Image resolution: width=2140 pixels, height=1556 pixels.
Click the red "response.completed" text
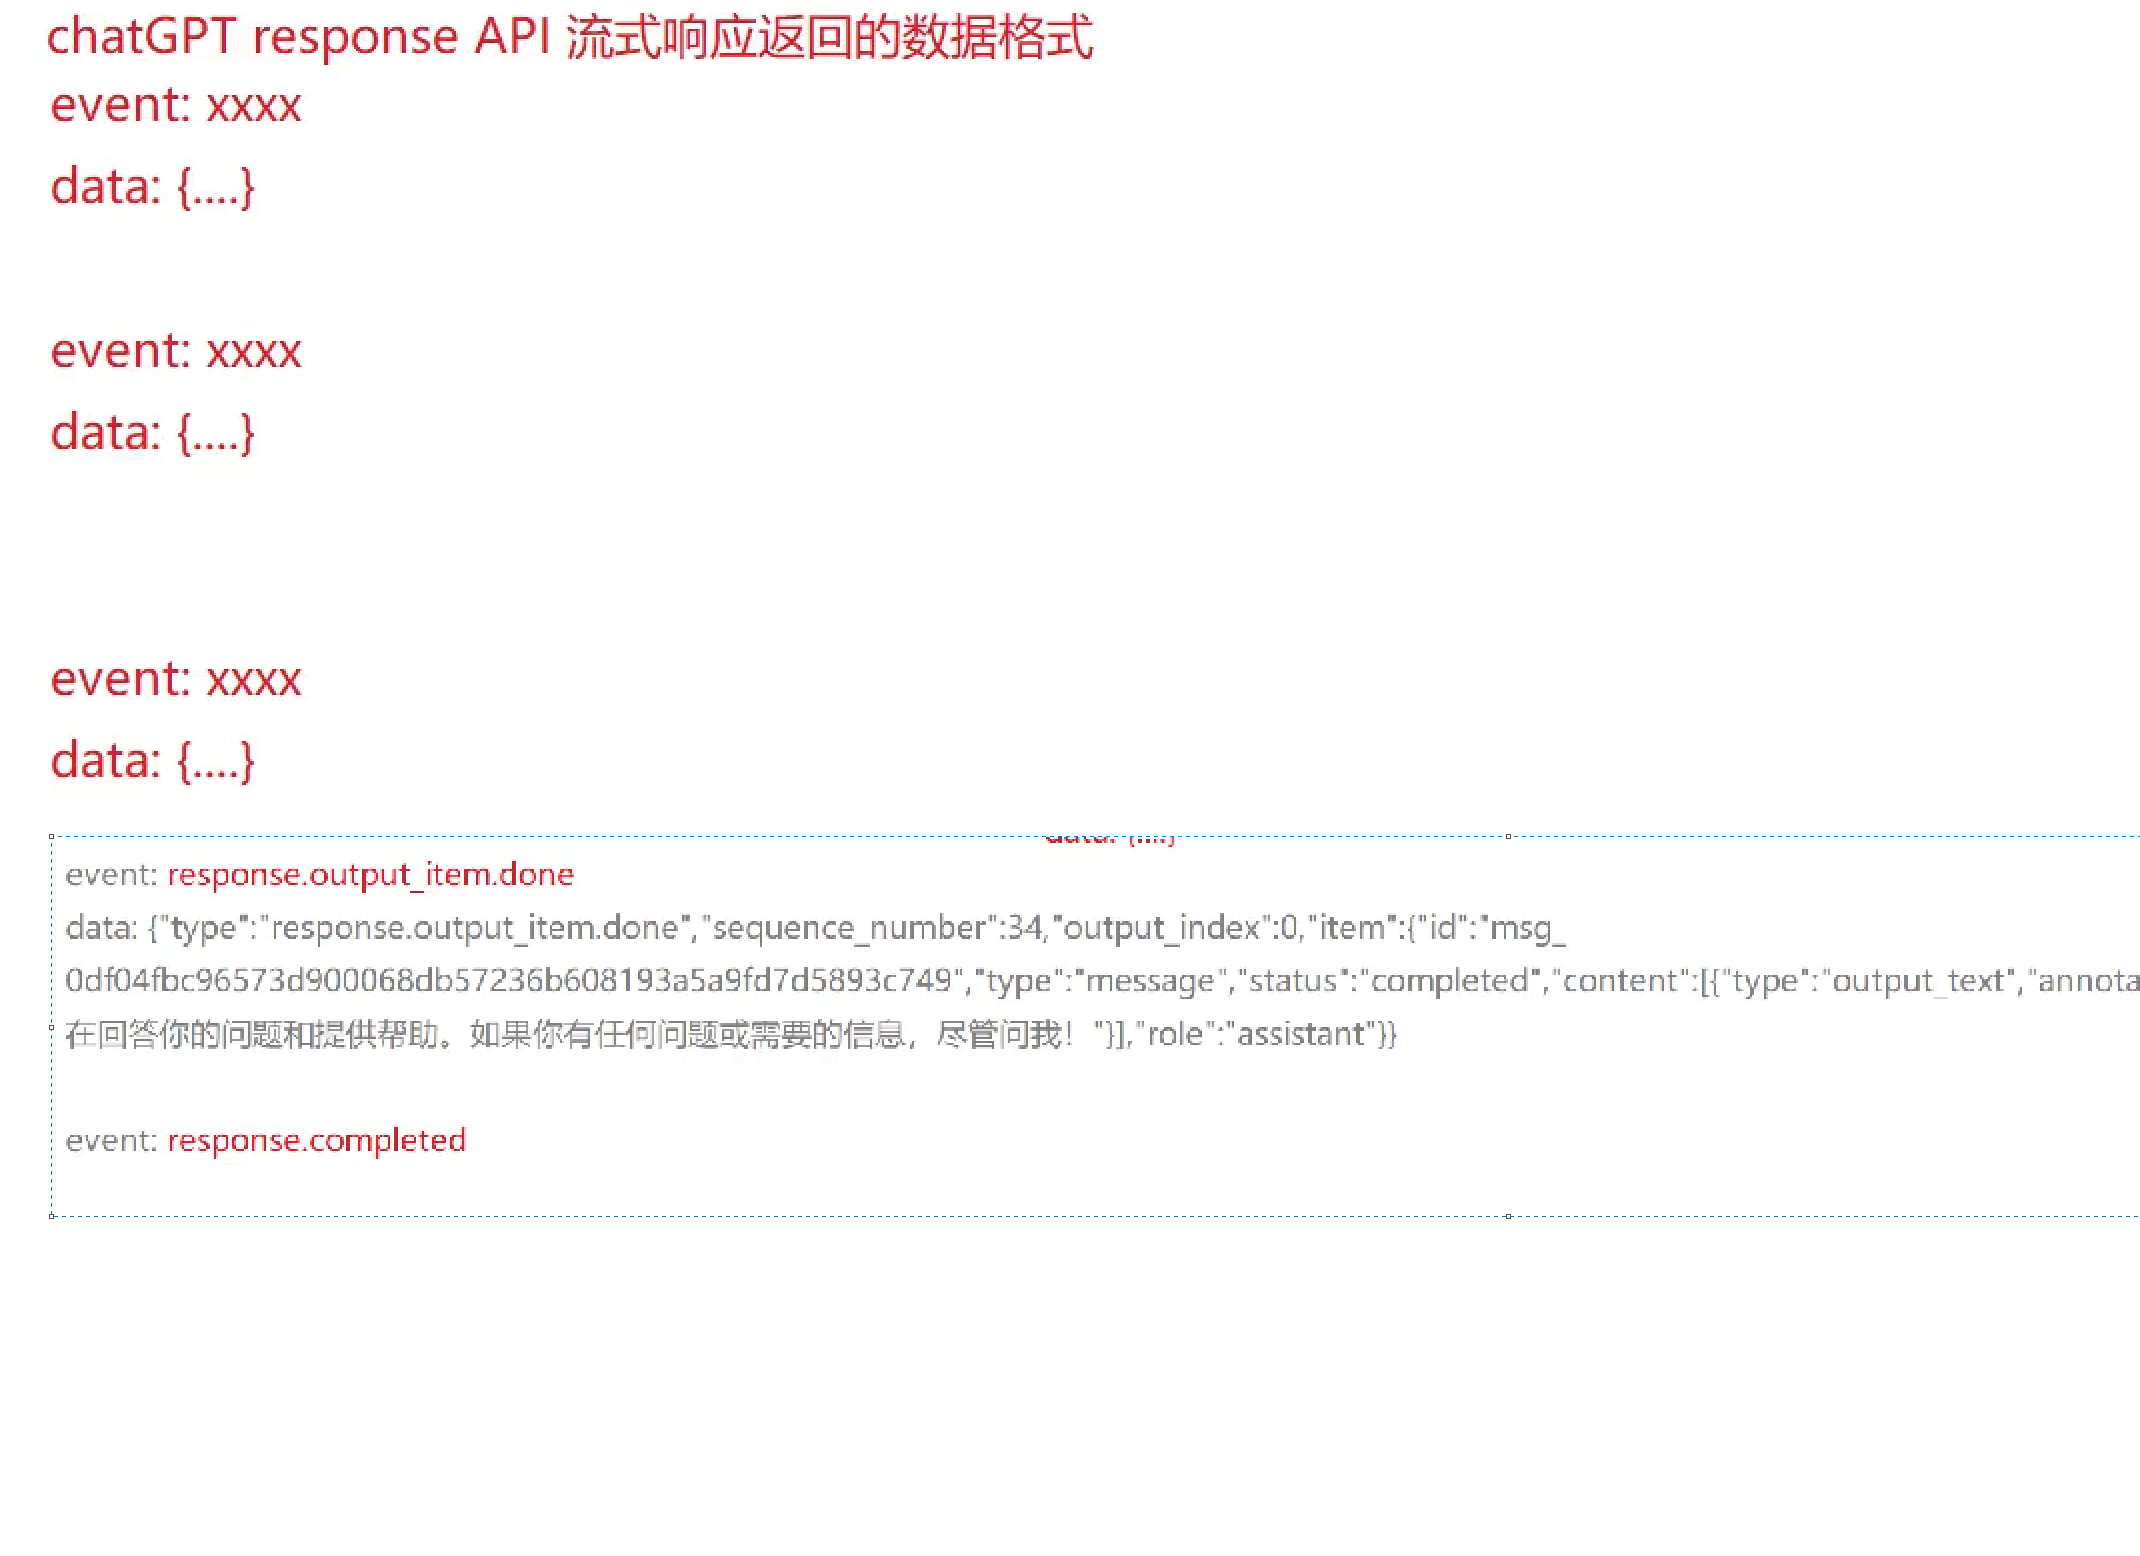(316, 1141)
